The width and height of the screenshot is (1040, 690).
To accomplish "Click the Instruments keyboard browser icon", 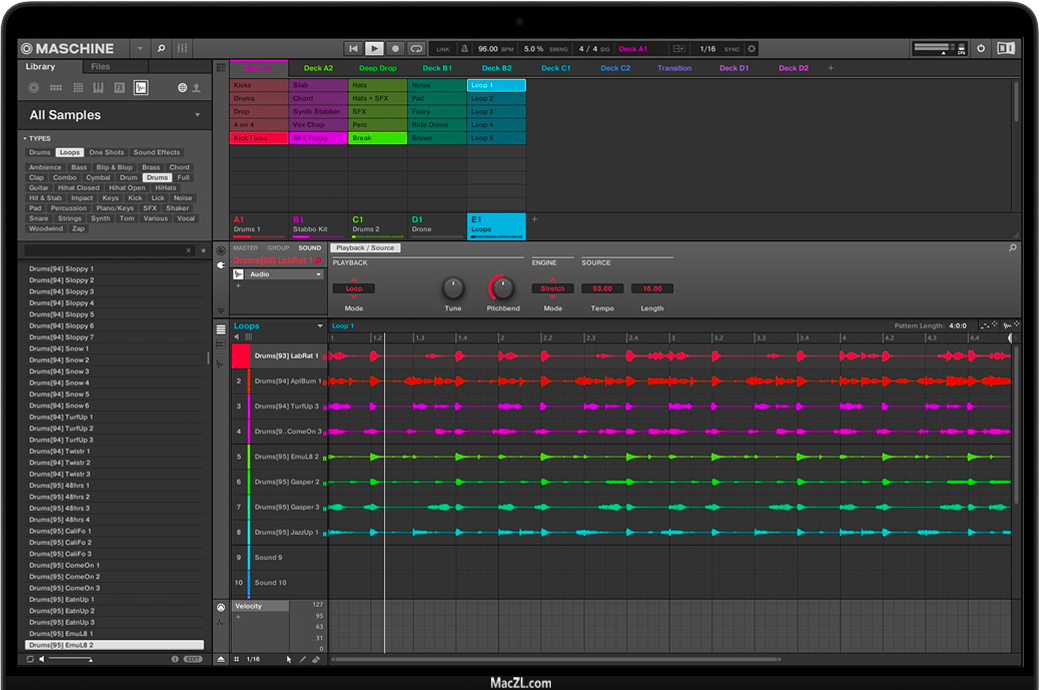I will (98, 88).
